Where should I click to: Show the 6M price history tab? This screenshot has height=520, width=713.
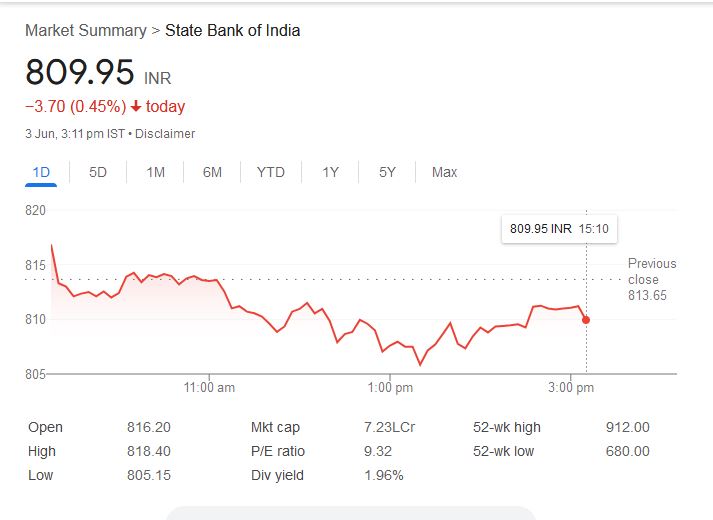(212, 172)
